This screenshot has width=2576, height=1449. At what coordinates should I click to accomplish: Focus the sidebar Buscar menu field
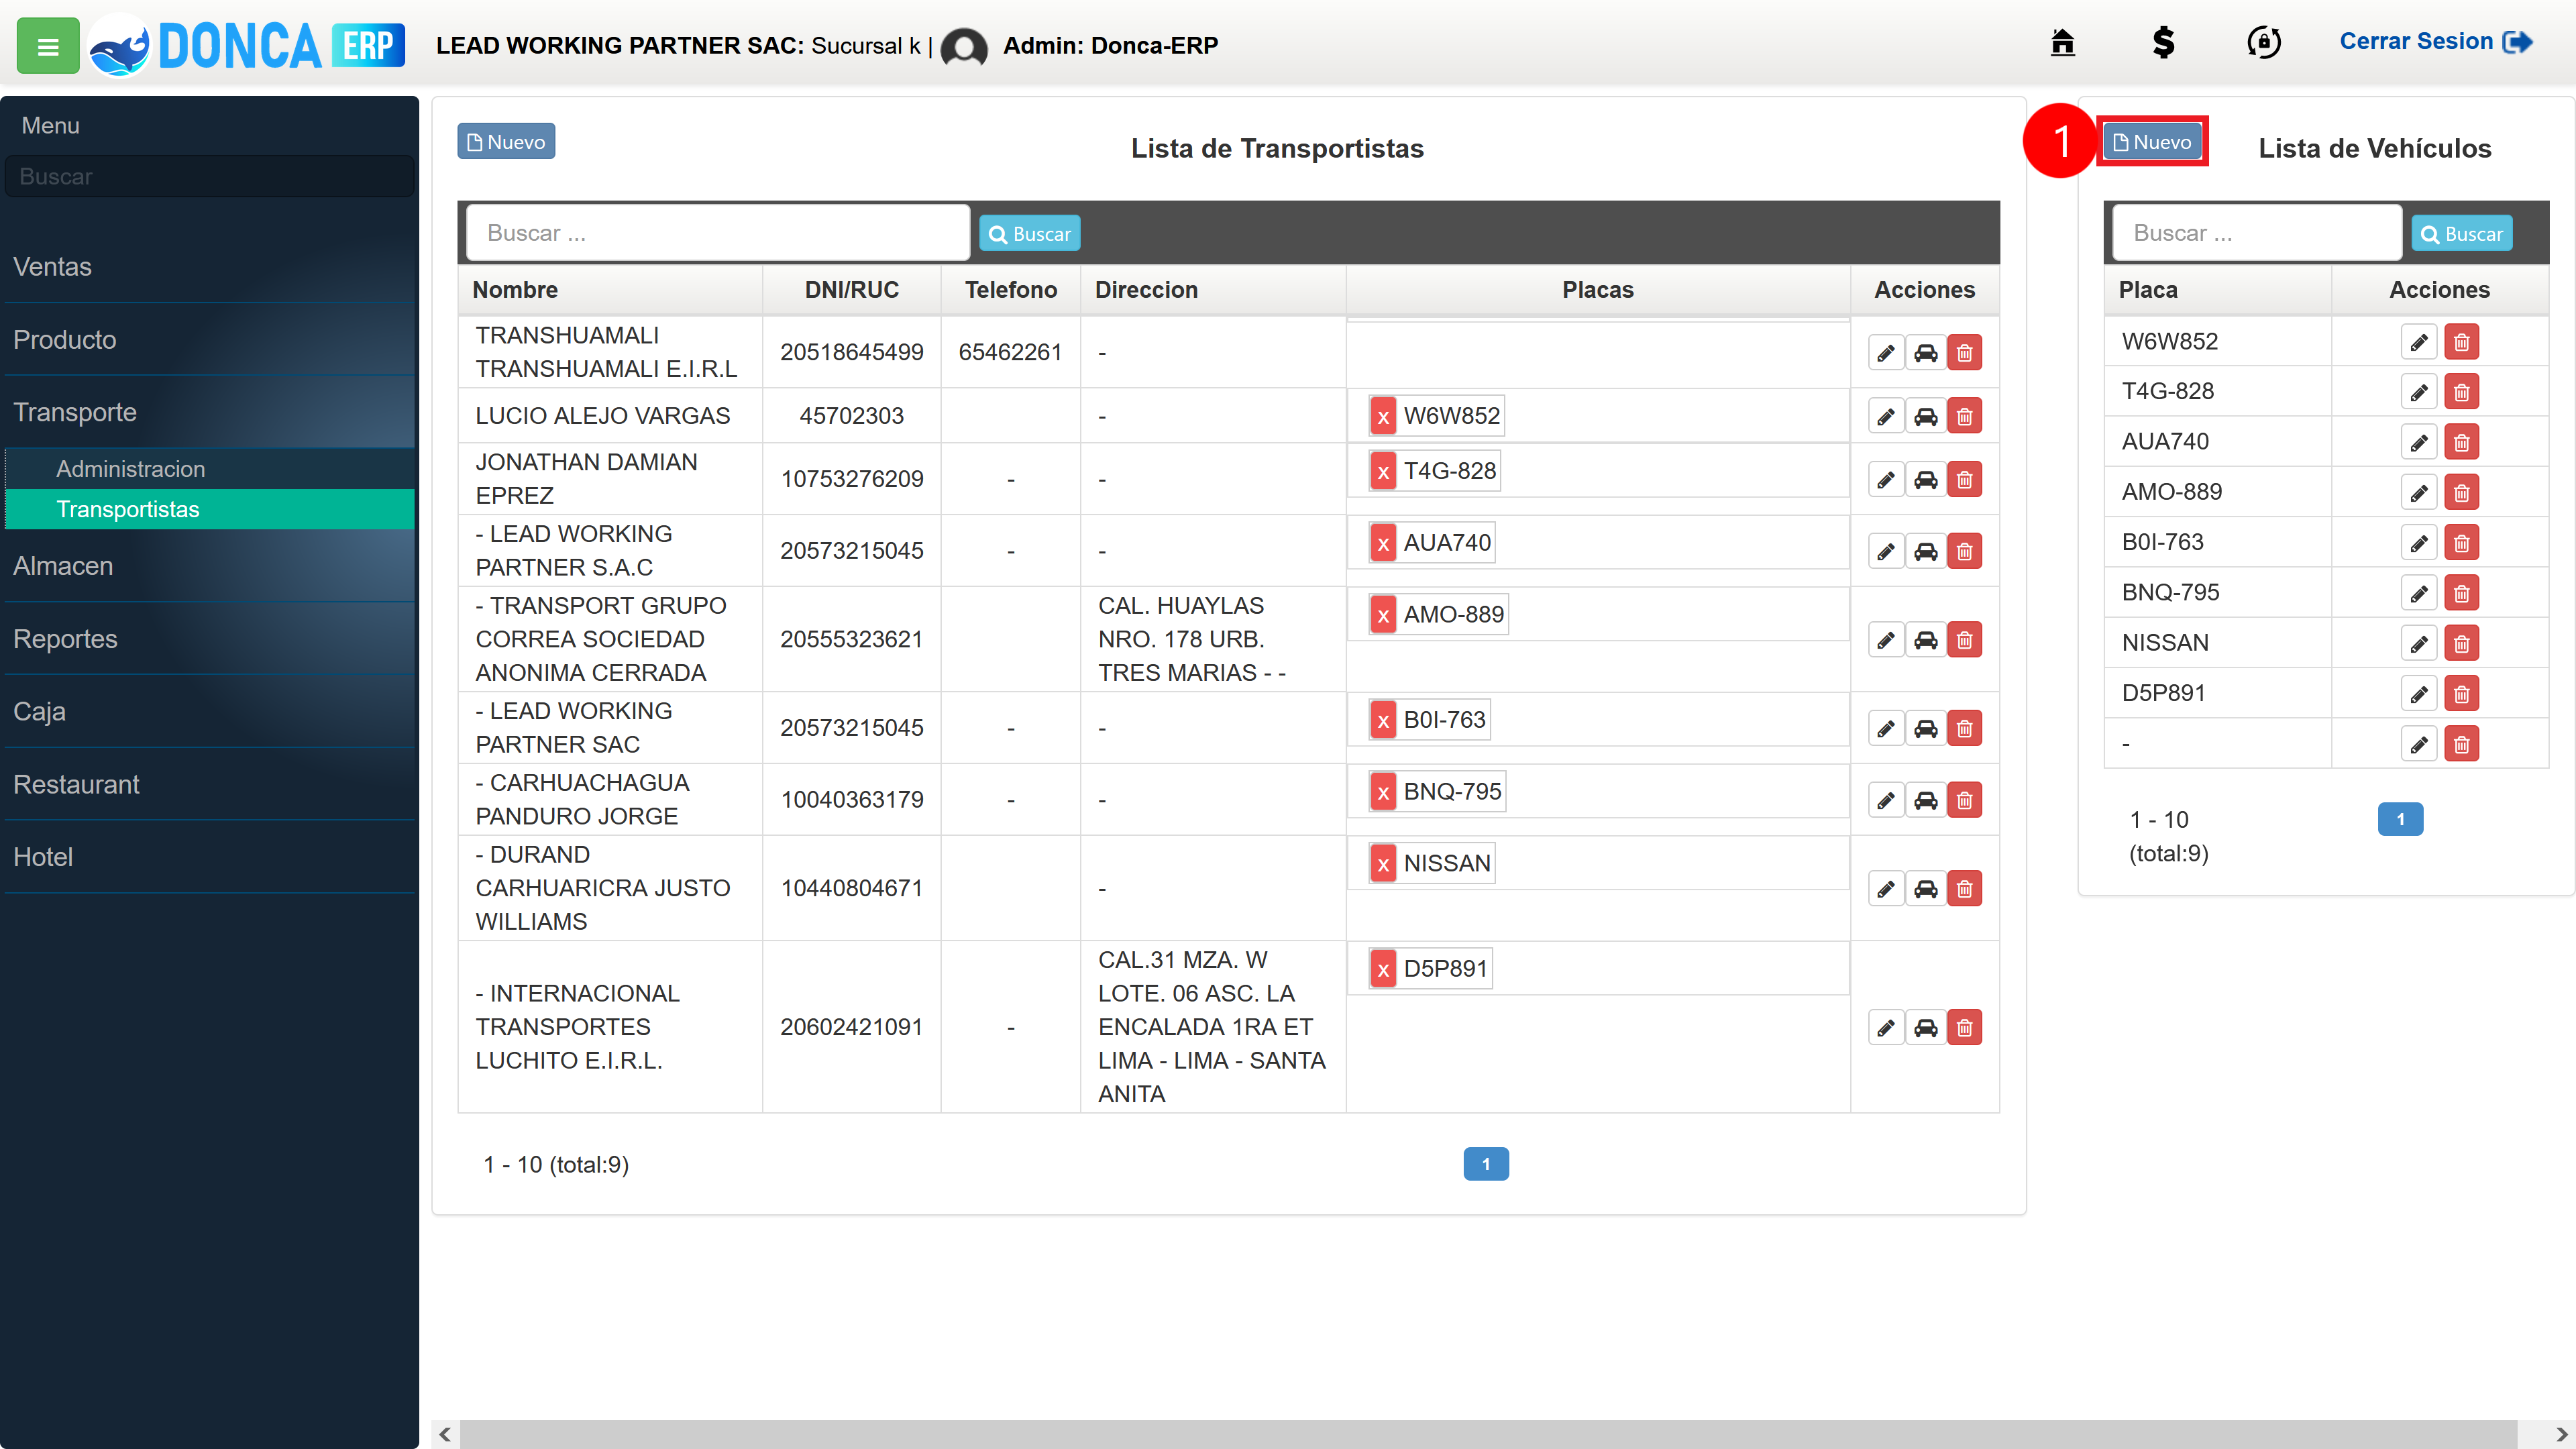(x=209, y=176)
